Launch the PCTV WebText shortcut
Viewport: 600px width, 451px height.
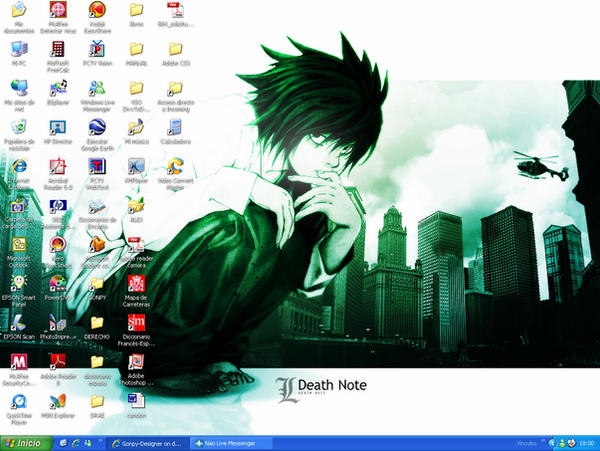click(98, 174)
